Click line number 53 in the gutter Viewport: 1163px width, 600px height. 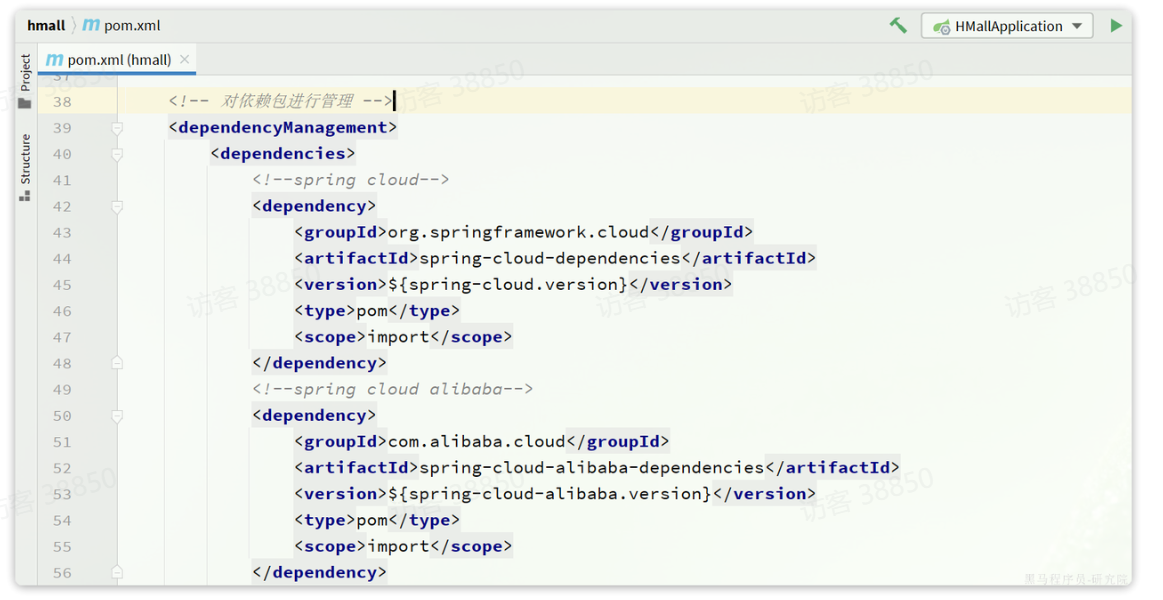click(62, 495)
